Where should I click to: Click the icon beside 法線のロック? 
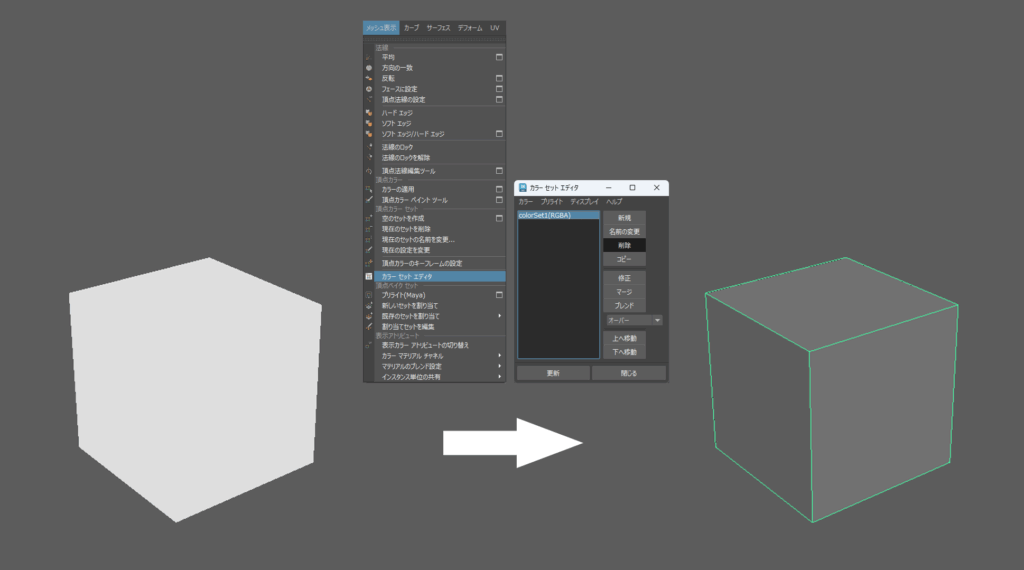(x=368, y=147)
